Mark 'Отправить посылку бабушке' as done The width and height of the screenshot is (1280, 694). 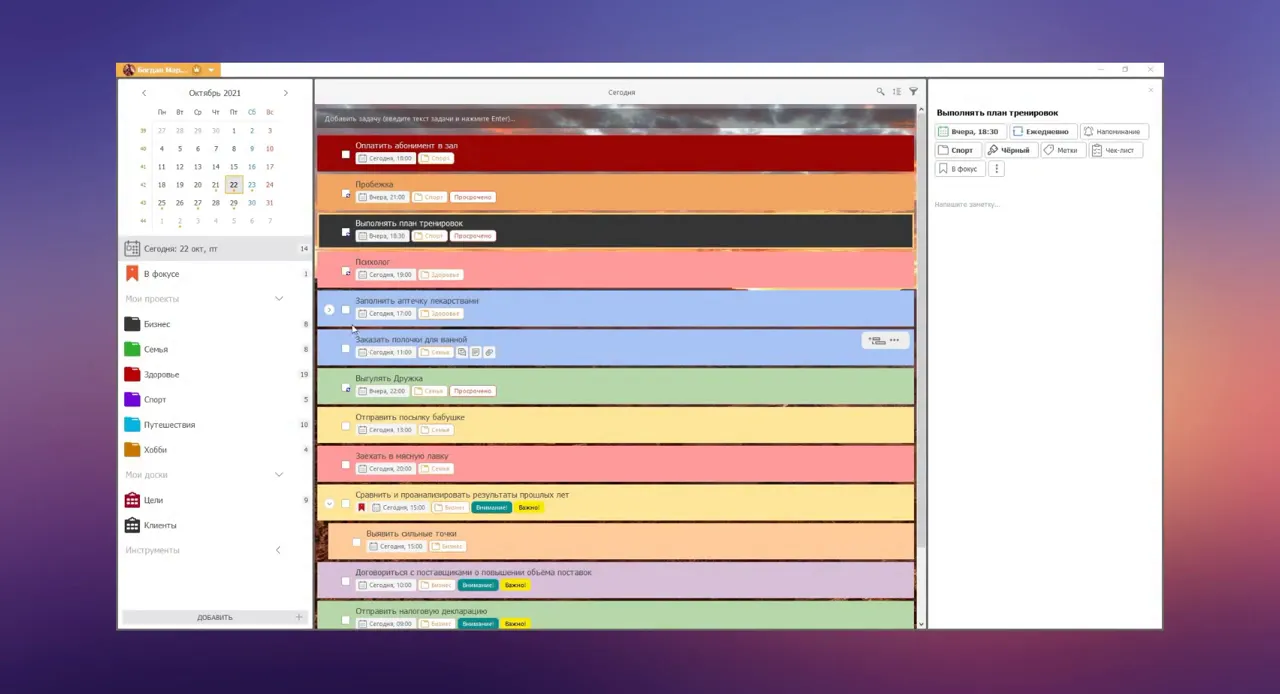[346, 426]
